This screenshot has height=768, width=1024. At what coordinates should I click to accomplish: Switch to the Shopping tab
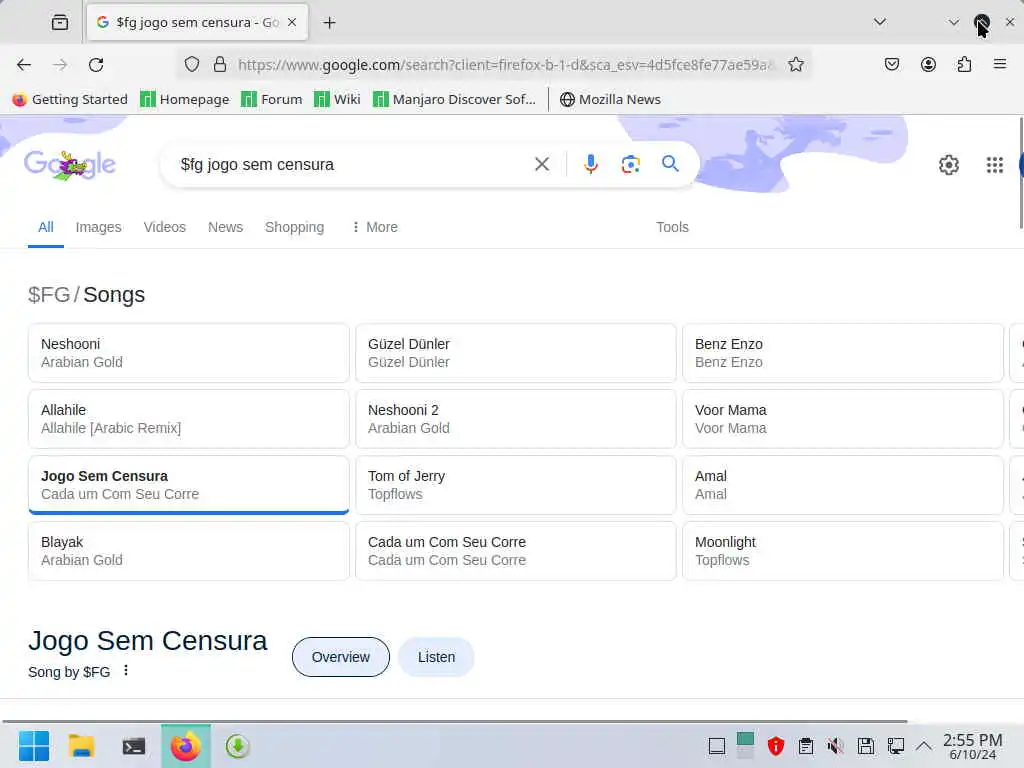295,227
